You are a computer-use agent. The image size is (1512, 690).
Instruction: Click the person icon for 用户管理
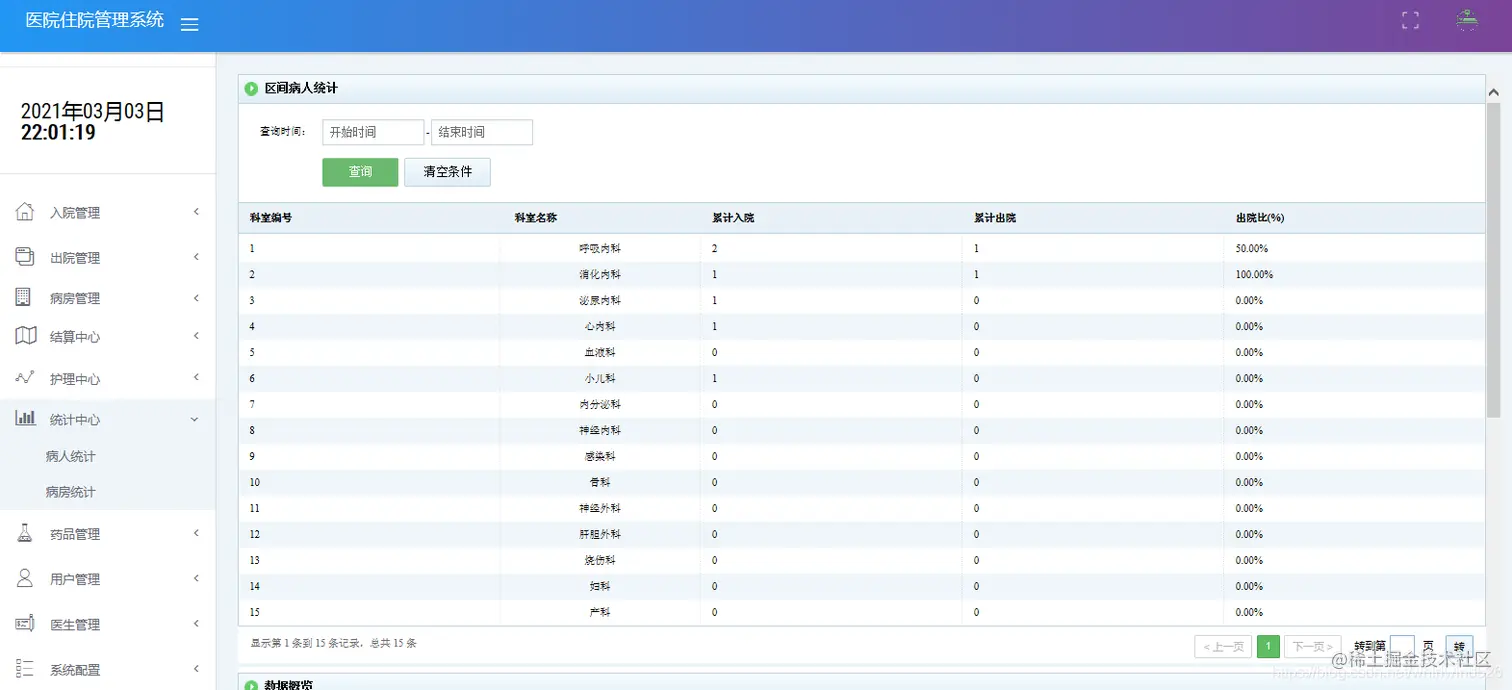pyautogui.click(x=26, y=578)
